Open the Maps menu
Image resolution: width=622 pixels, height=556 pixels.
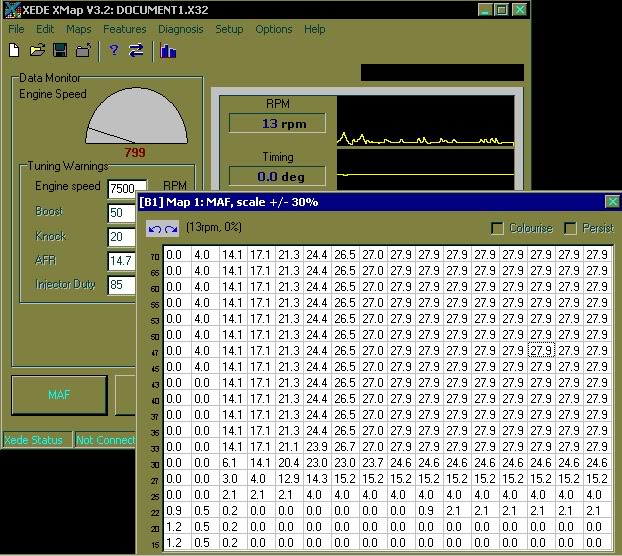pyautogui.click(x=79, y=29)
